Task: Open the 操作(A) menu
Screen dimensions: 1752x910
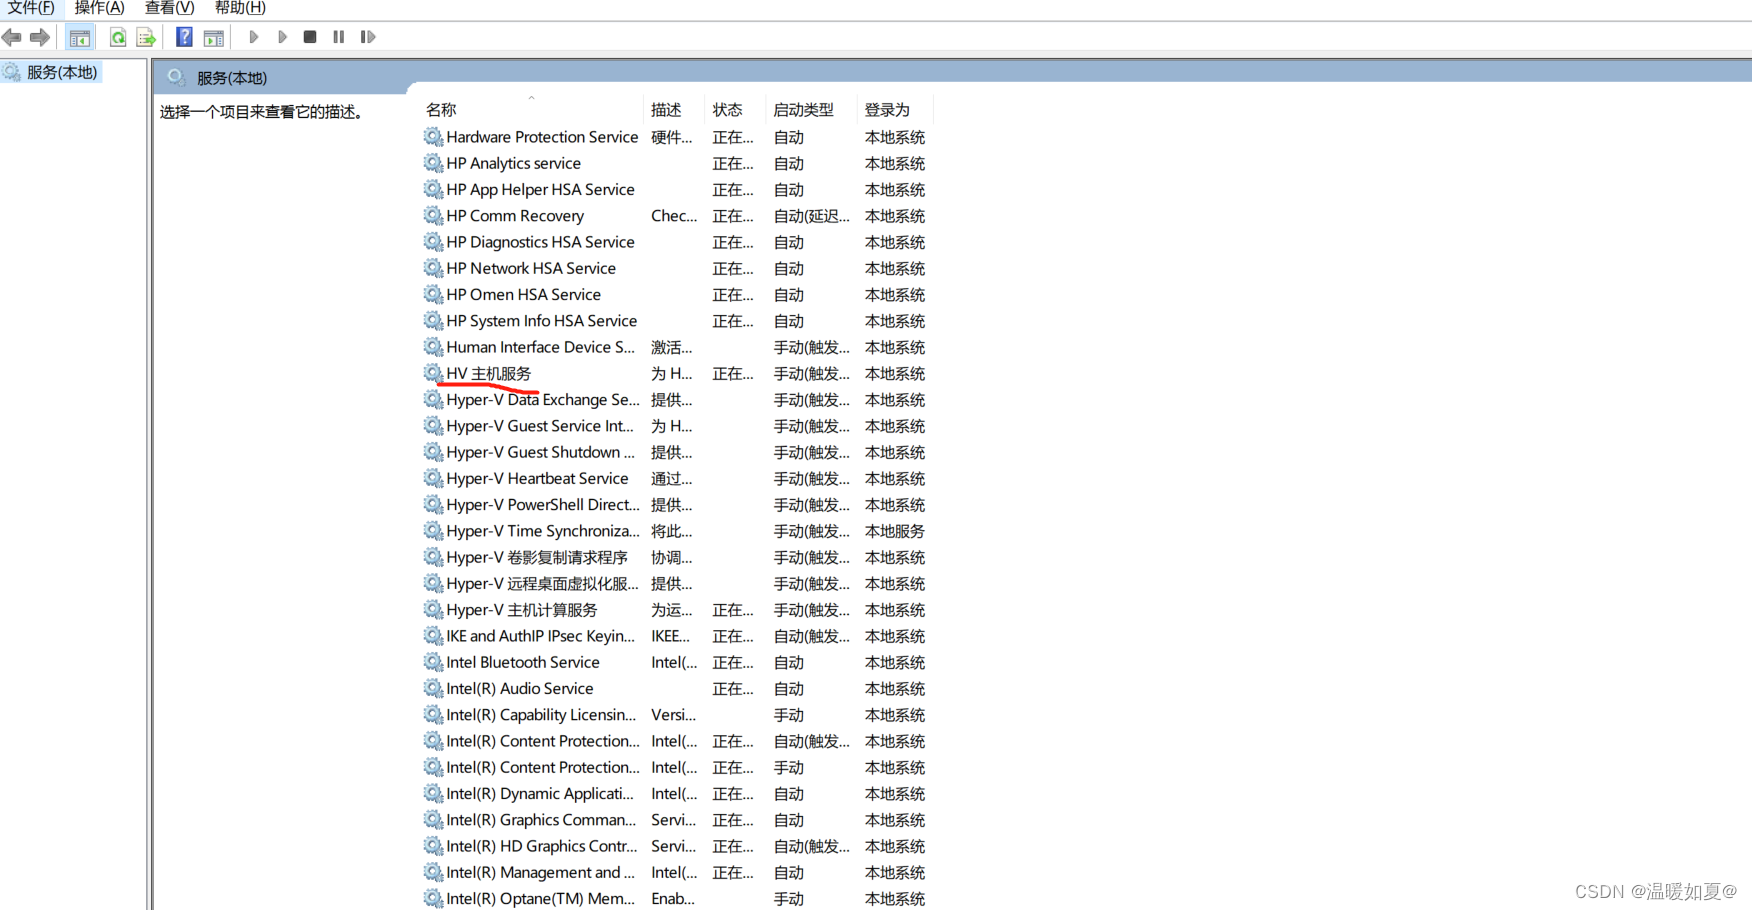Action: click(99, 8)
